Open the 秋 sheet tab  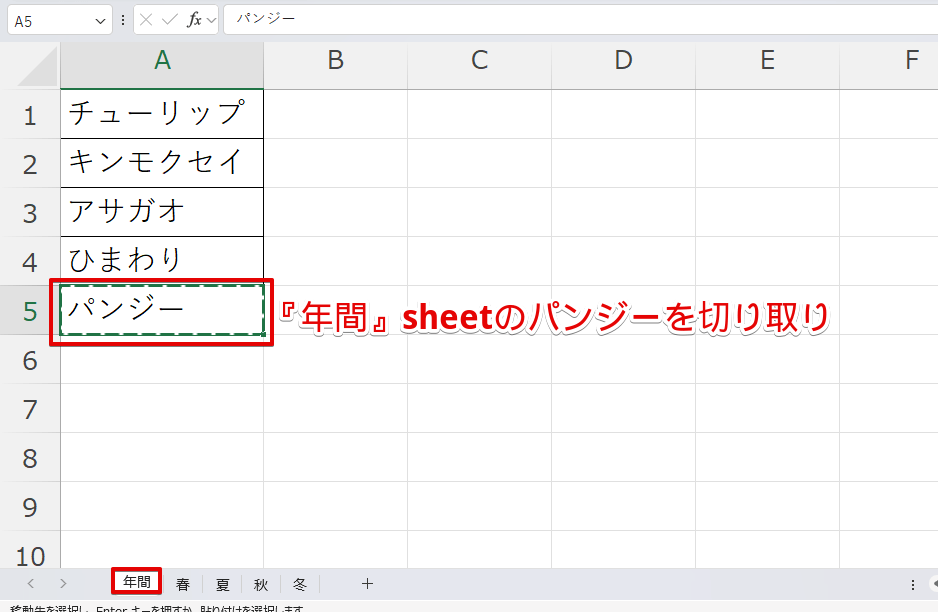click(x=261, y=585)
